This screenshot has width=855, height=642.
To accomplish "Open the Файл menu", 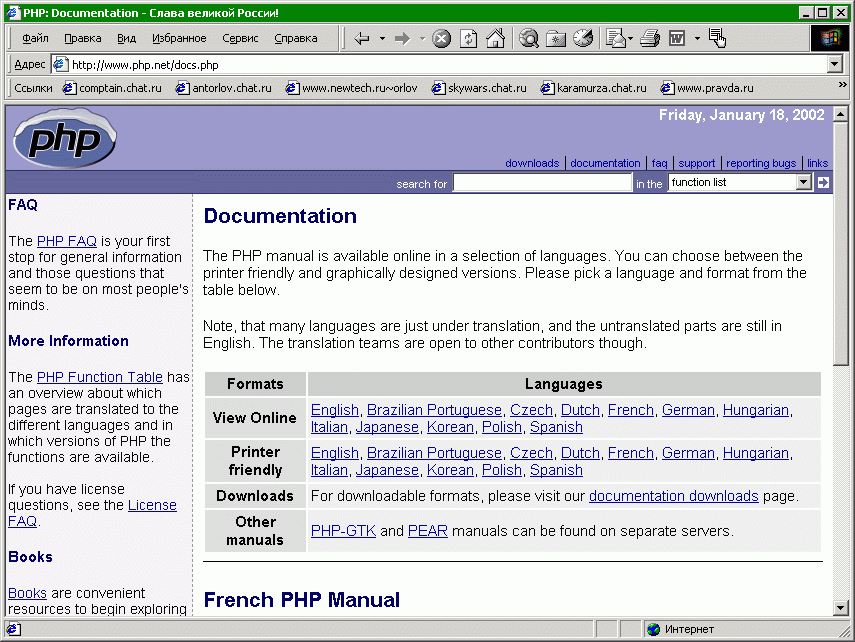I will pos(35,38).
